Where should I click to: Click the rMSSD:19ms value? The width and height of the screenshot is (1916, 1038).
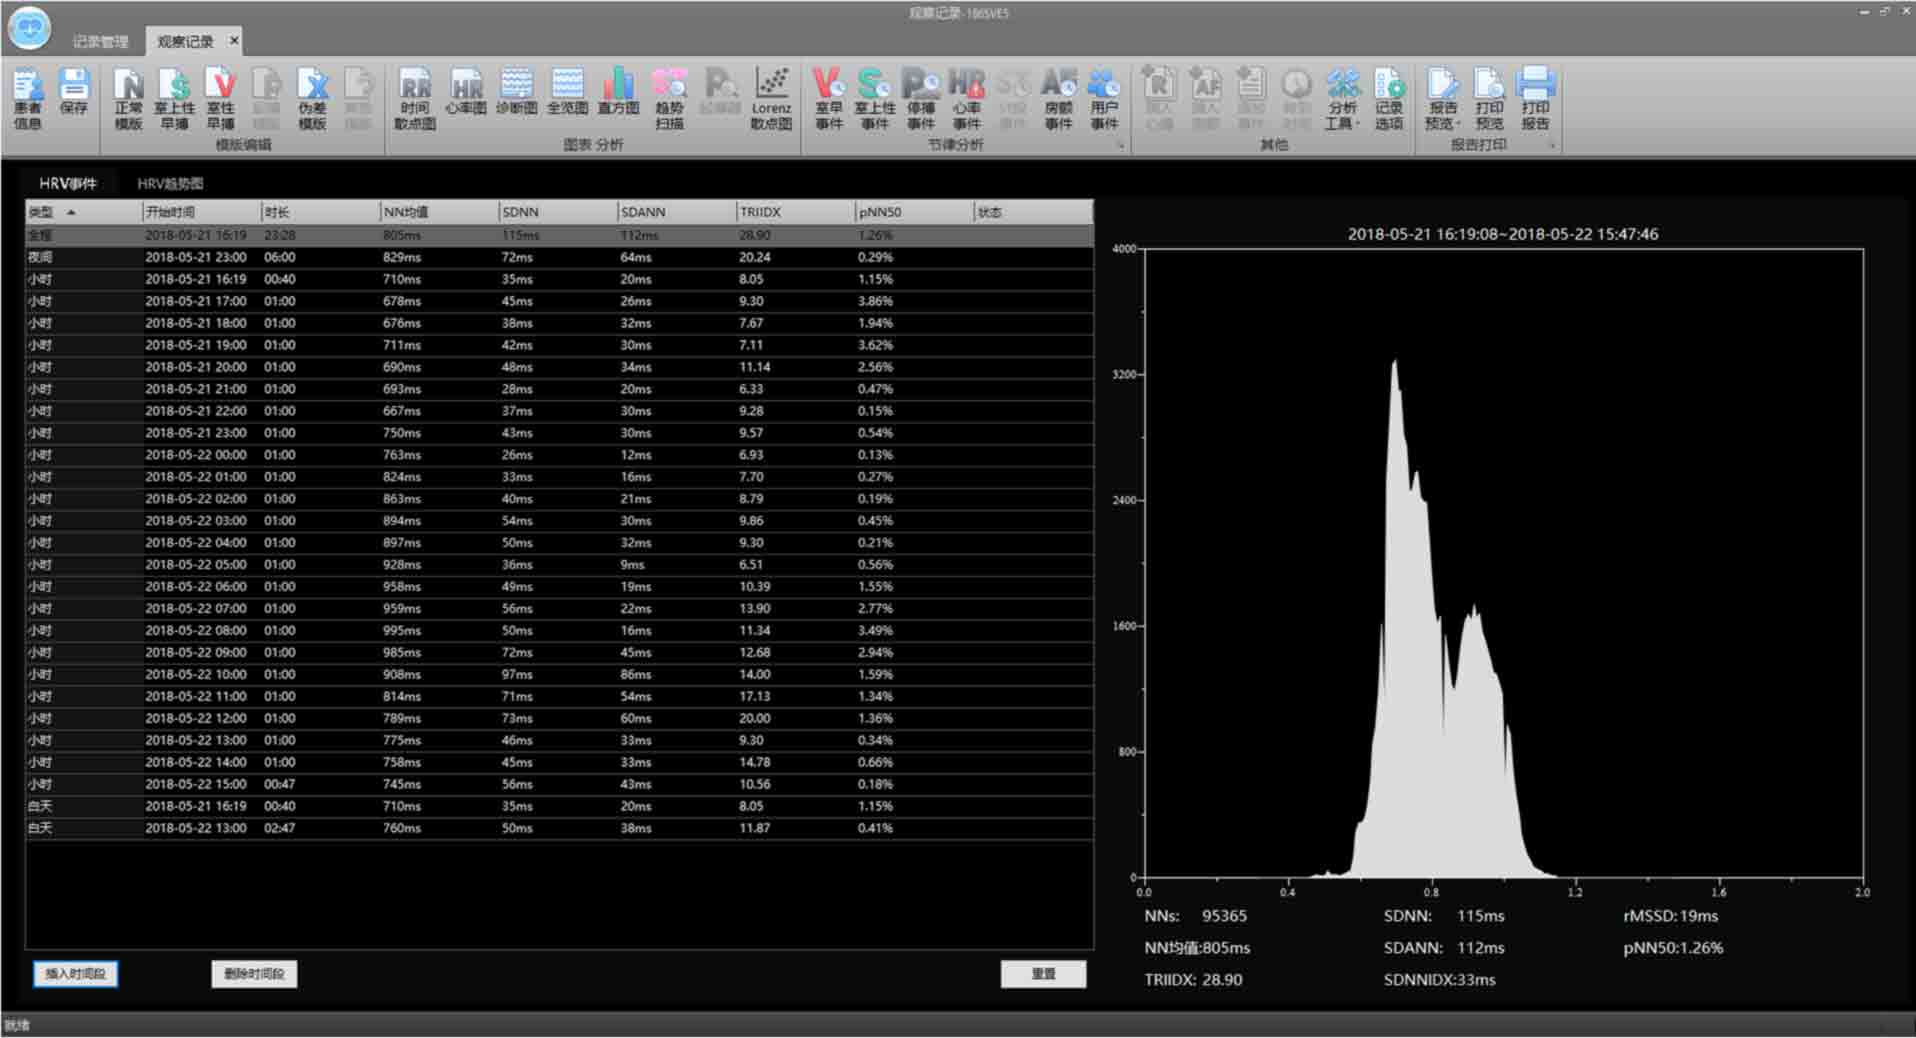pyautogui.click(x=1671, y=916)
